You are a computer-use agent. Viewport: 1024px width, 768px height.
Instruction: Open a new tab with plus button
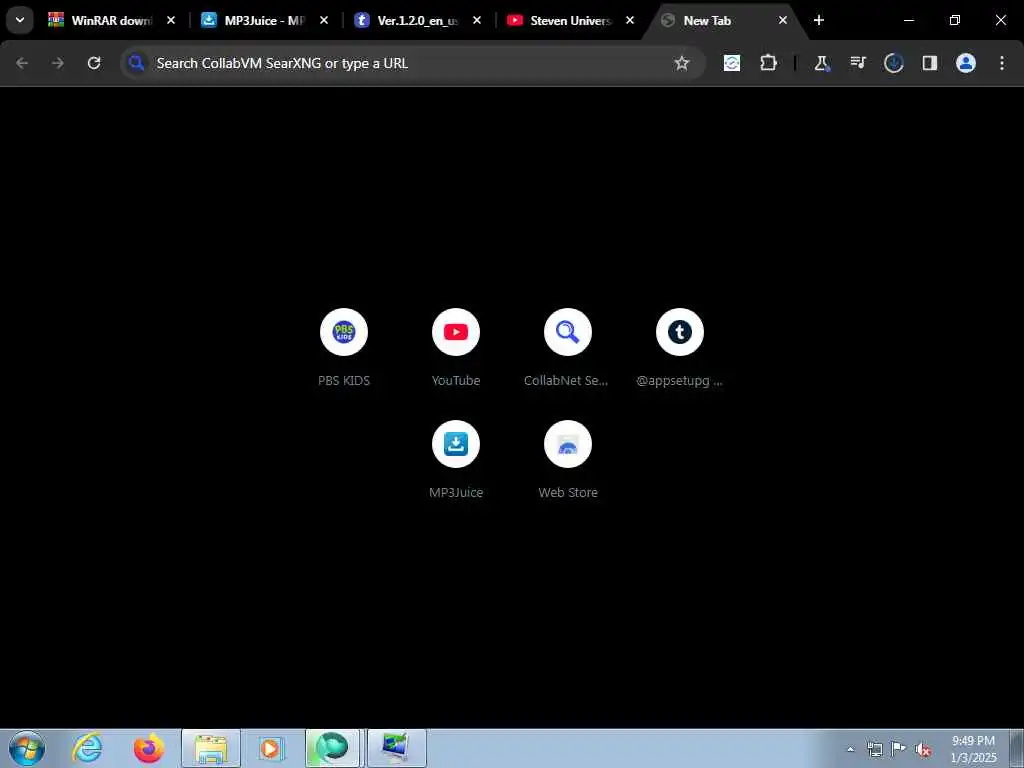pyautogui.click(x=819, y=20)
